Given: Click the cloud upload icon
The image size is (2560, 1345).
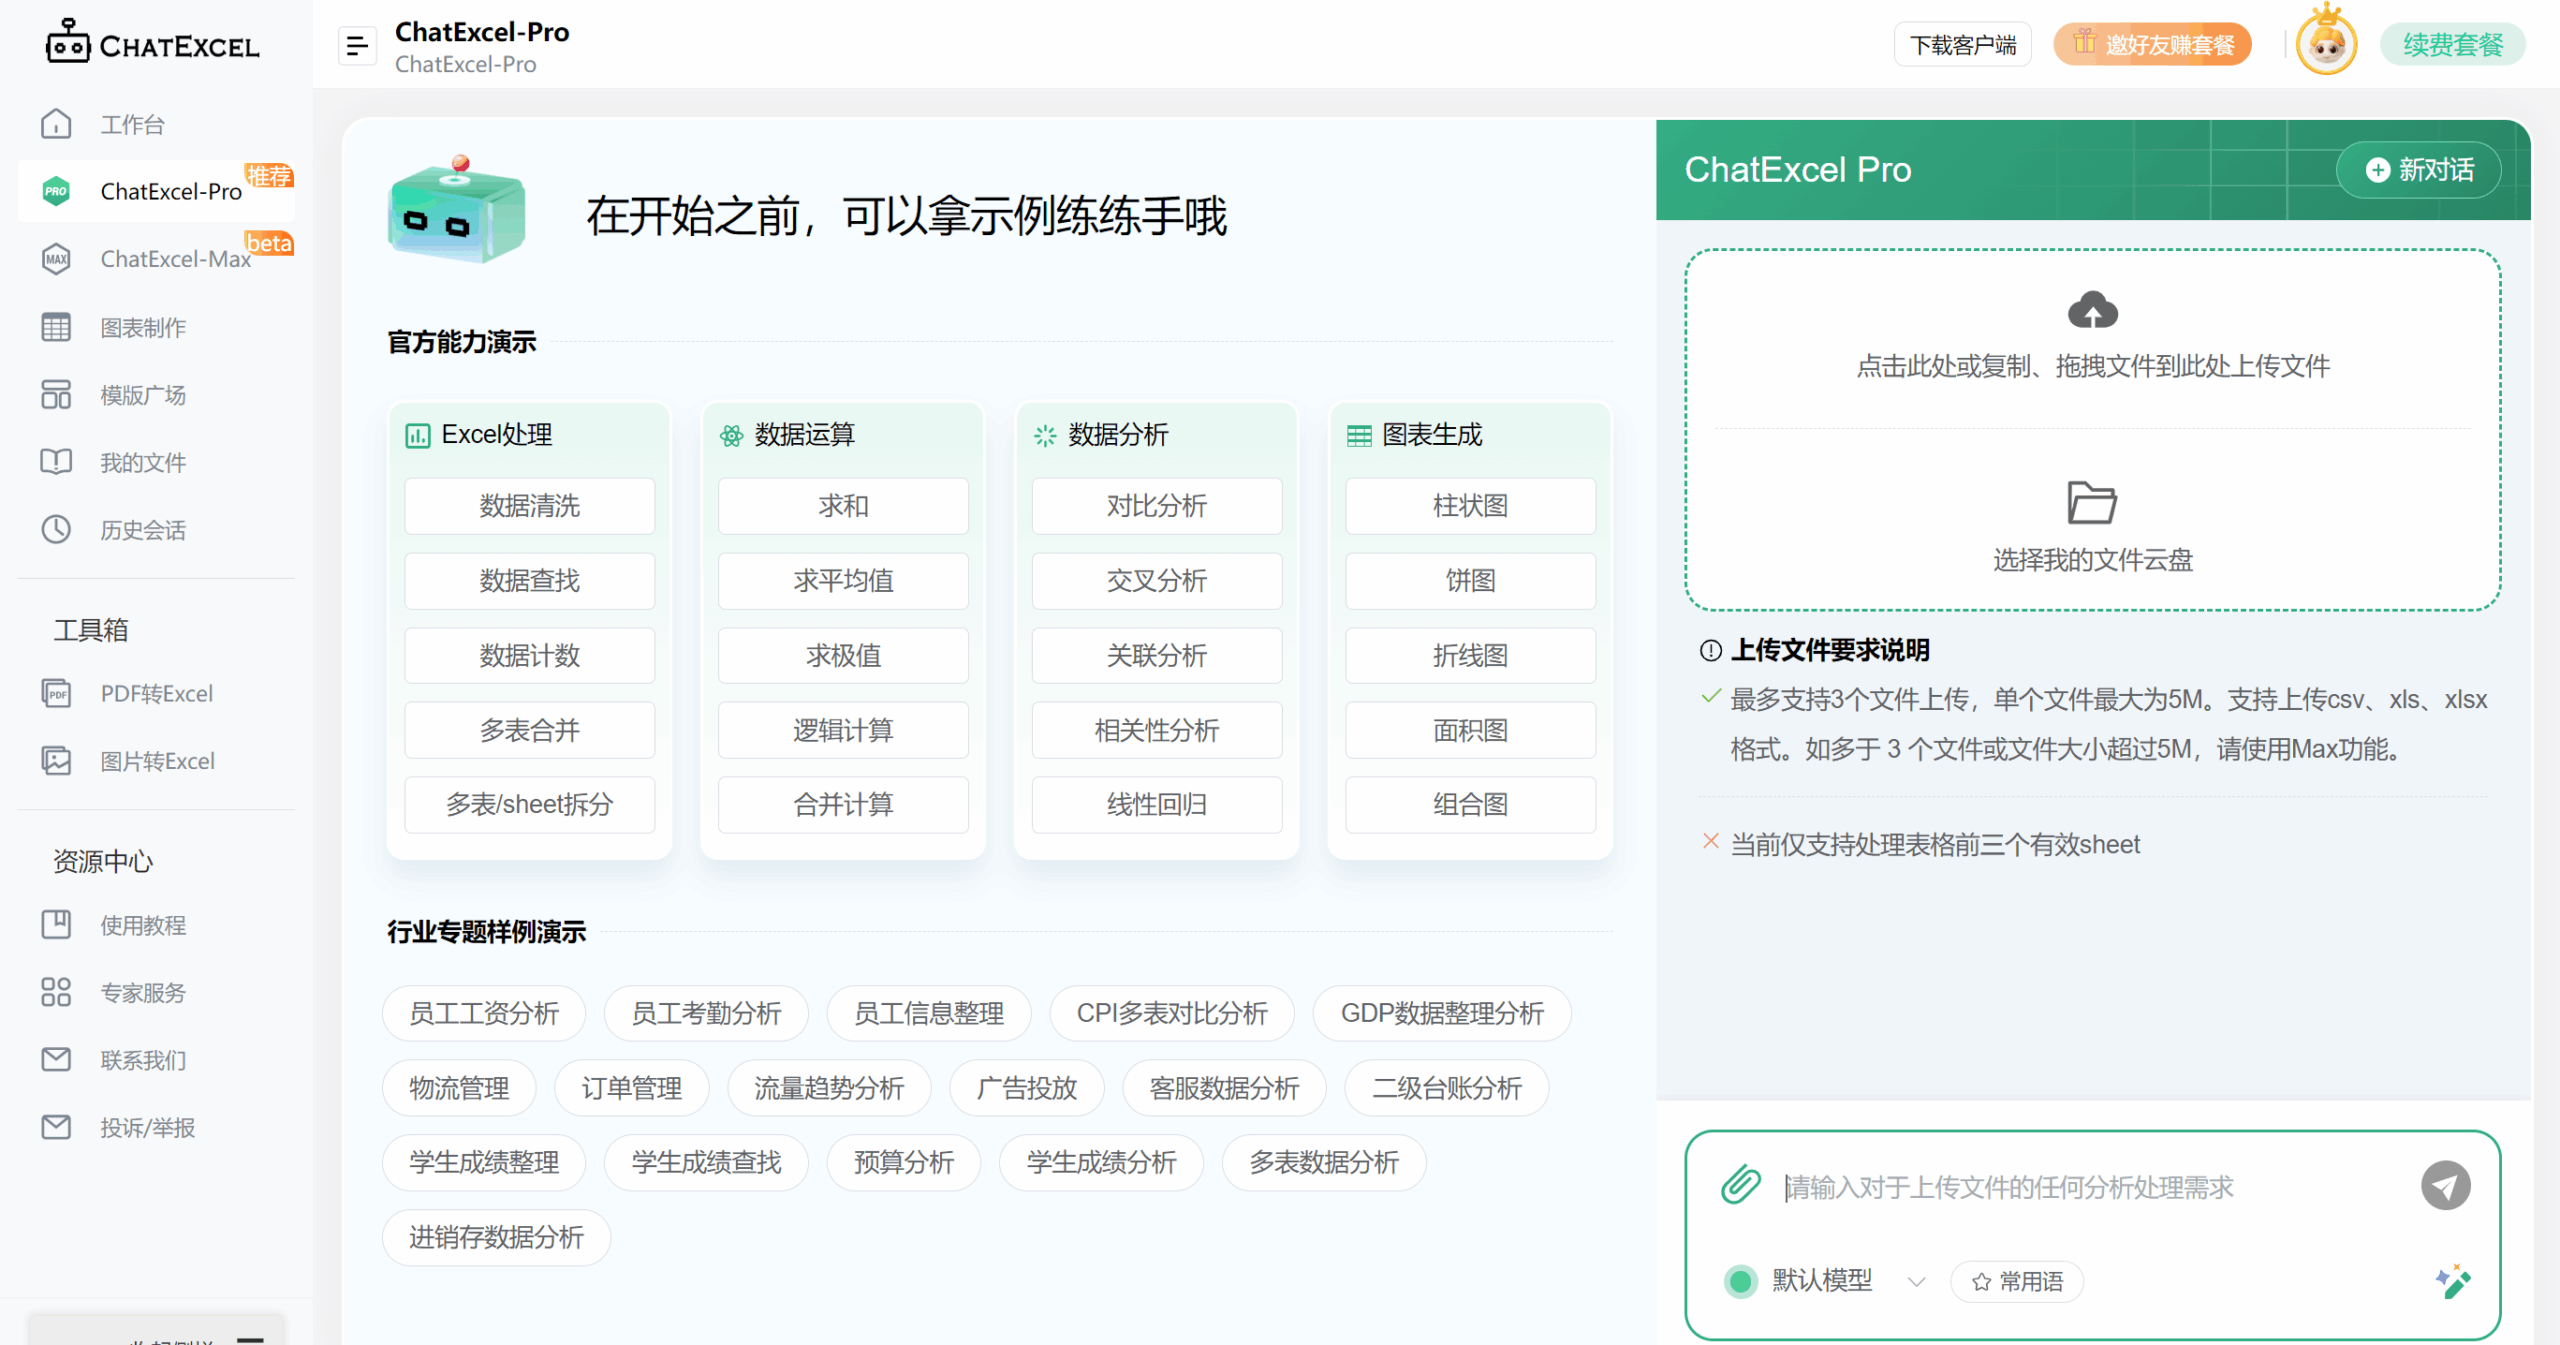Looking at the screenshot, I should point(2093,310).
